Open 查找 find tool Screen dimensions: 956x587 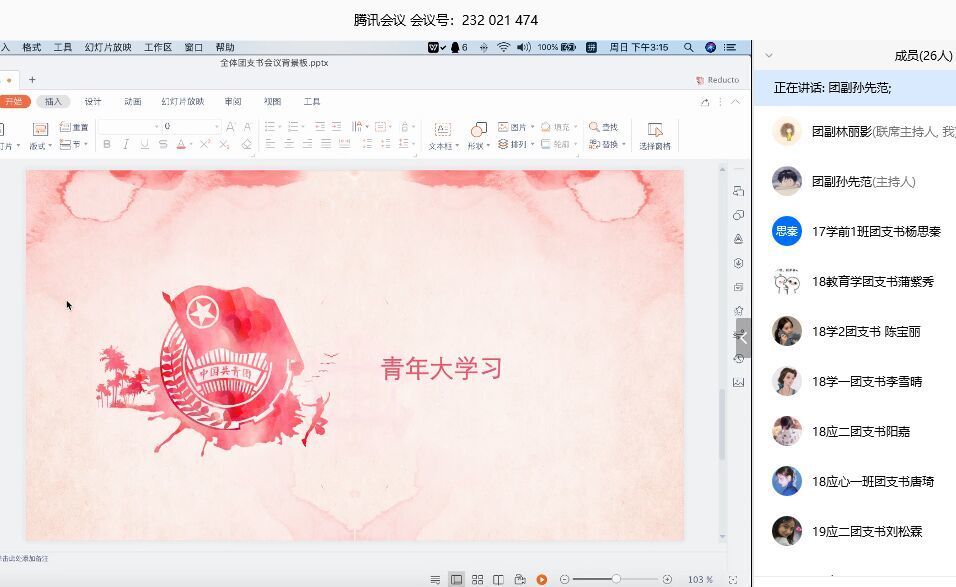(x=603, y=127)
